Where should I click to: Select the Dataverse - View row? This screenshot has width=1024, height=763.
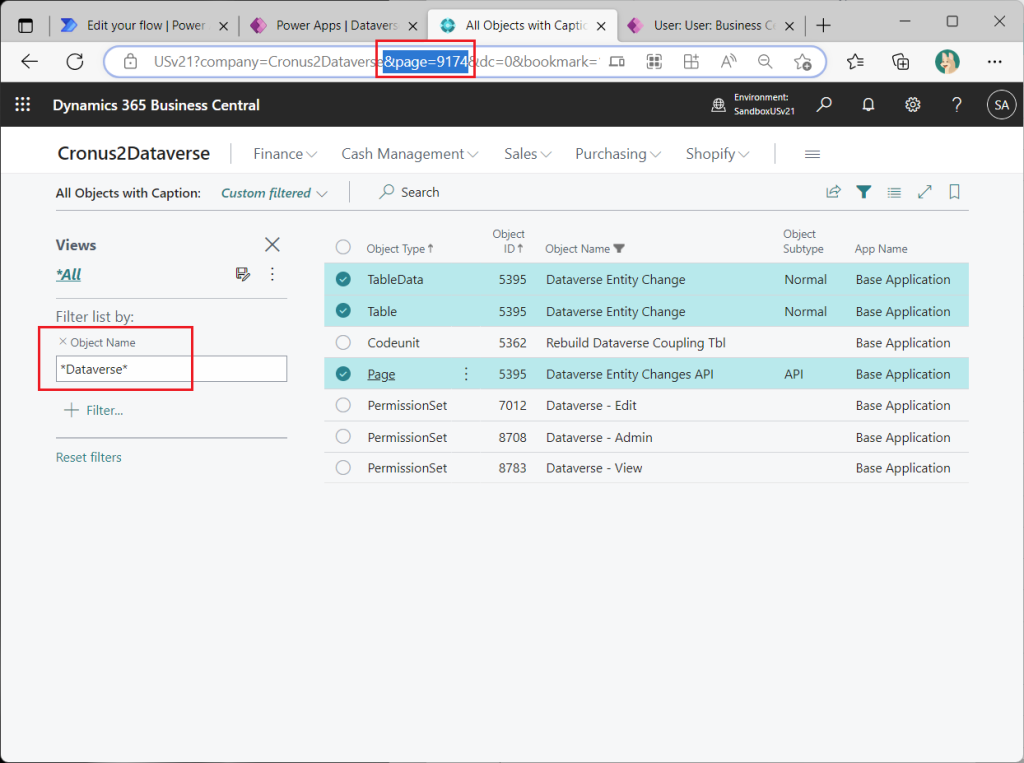coord(343,468)
